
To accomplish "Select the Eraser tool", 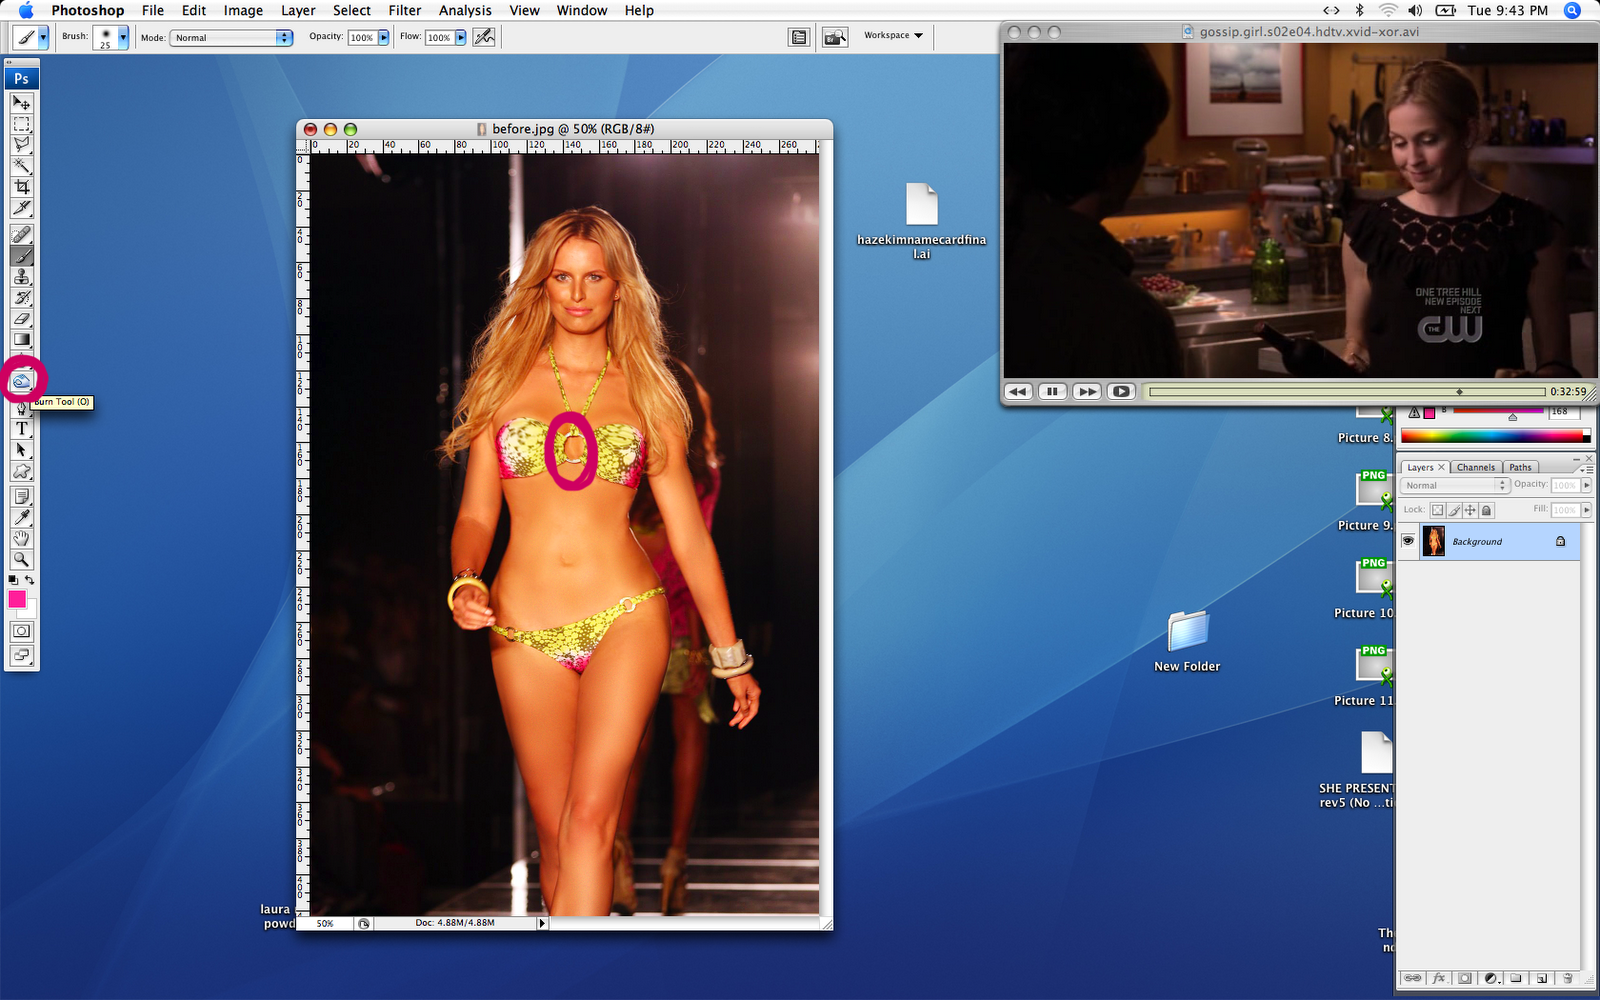I will tap(21, 319).
